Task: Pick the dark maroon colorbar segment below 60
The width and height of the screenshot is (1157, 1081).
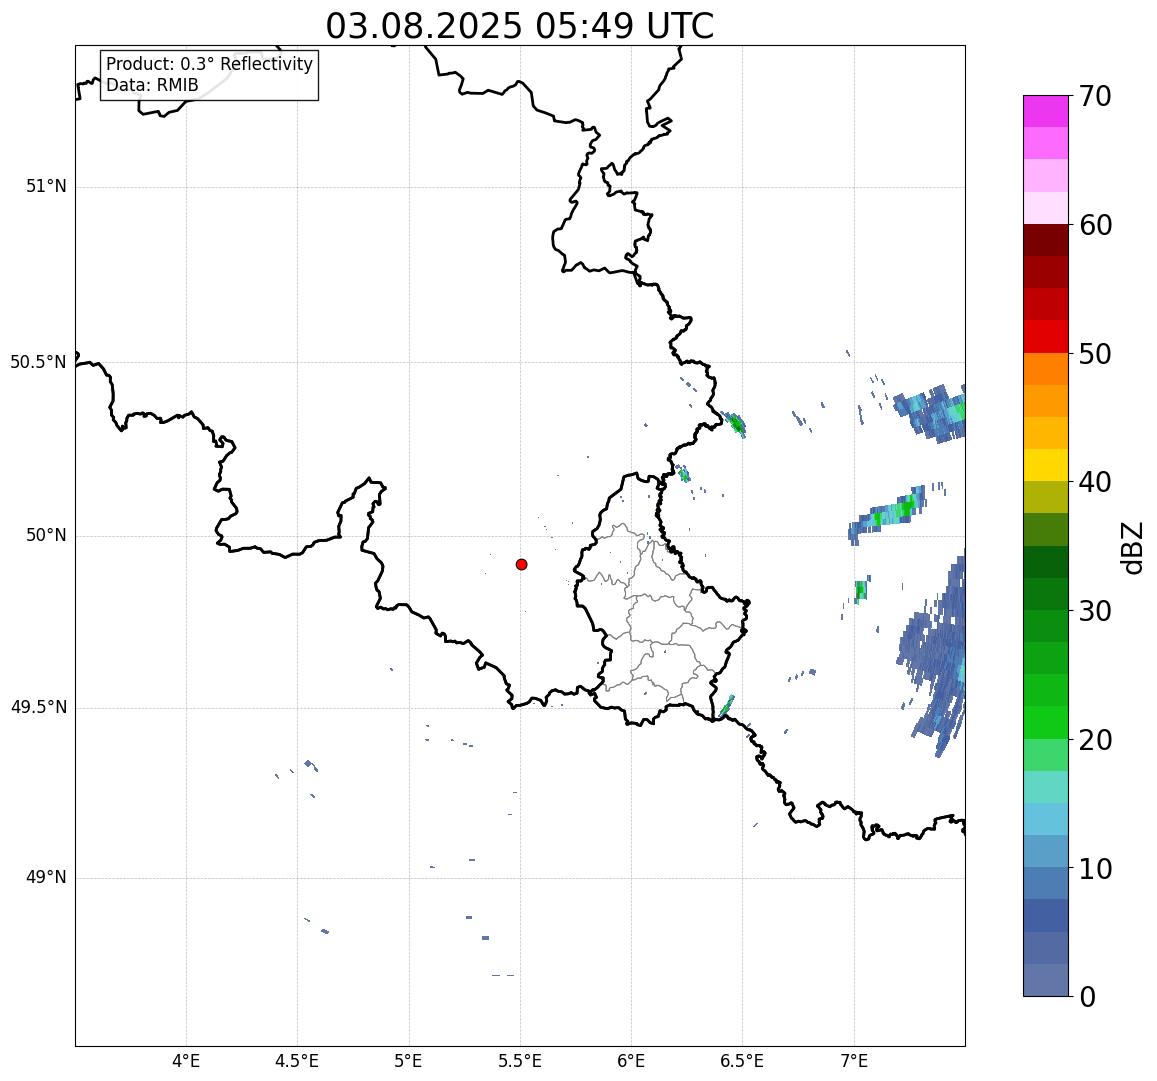Action: [1046, 240]
